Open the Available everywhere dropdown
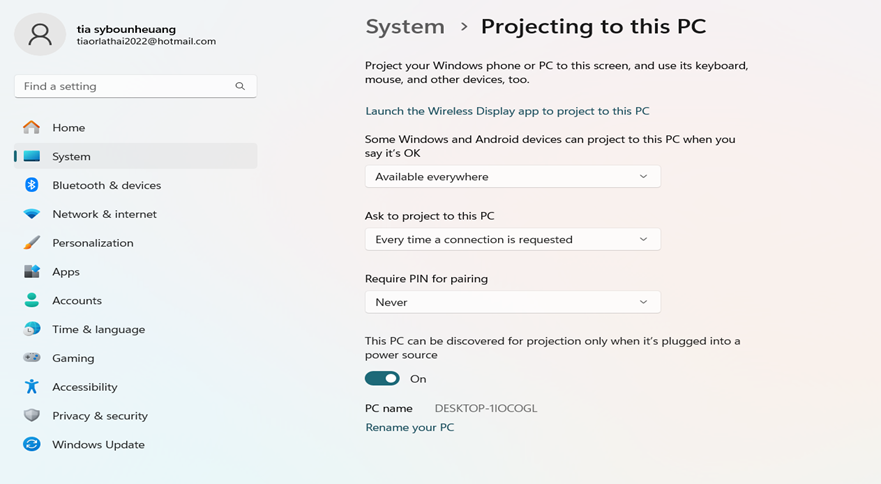The image size is (881, 484). [x=512, y=177]
